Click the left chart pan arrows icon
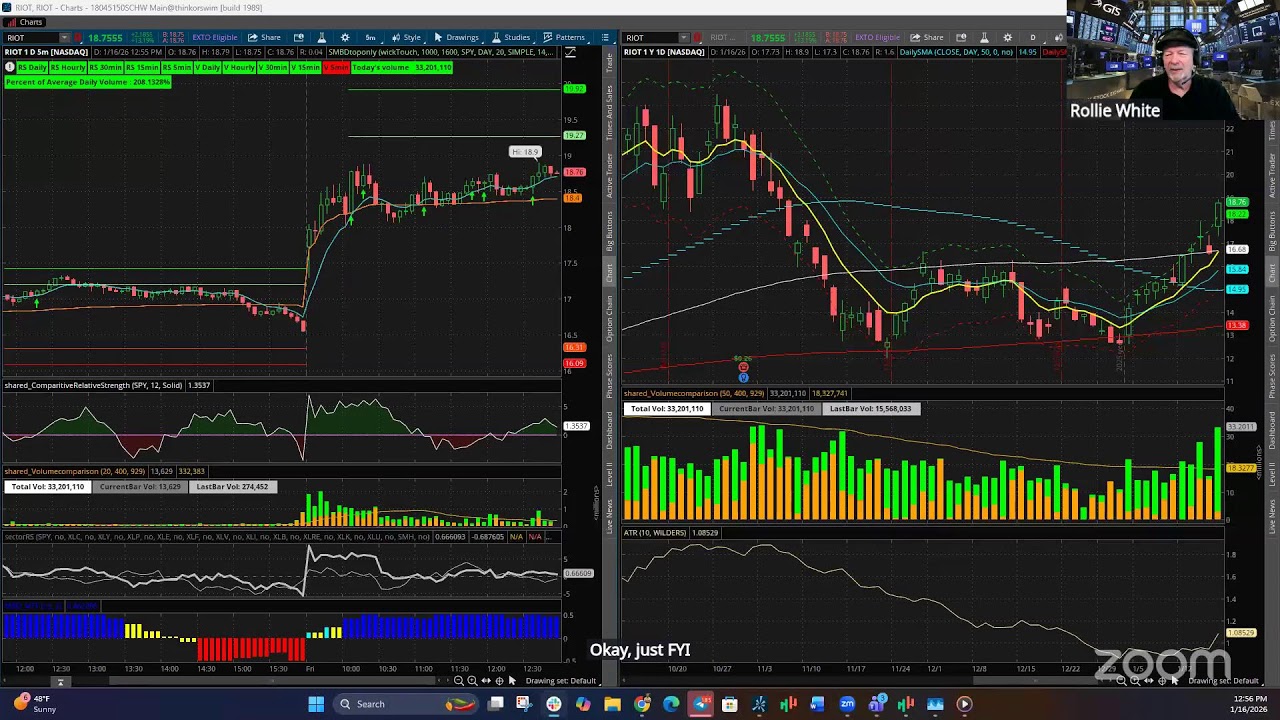 point(486,681)
